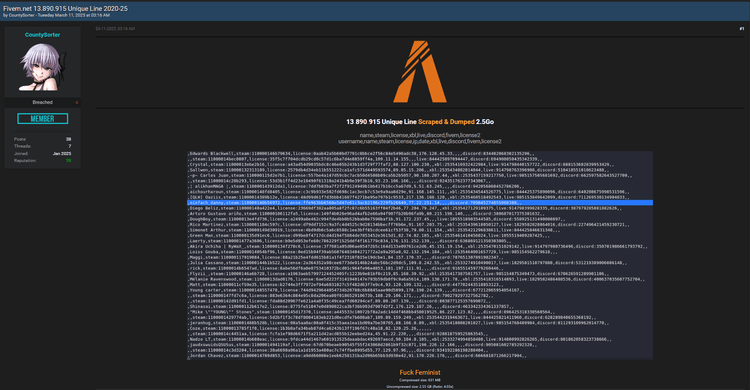Select the Crystal data row
Image resolution: width=750 pixels, height=390 pixels.
pyautogui.click(x=401, y=165)
